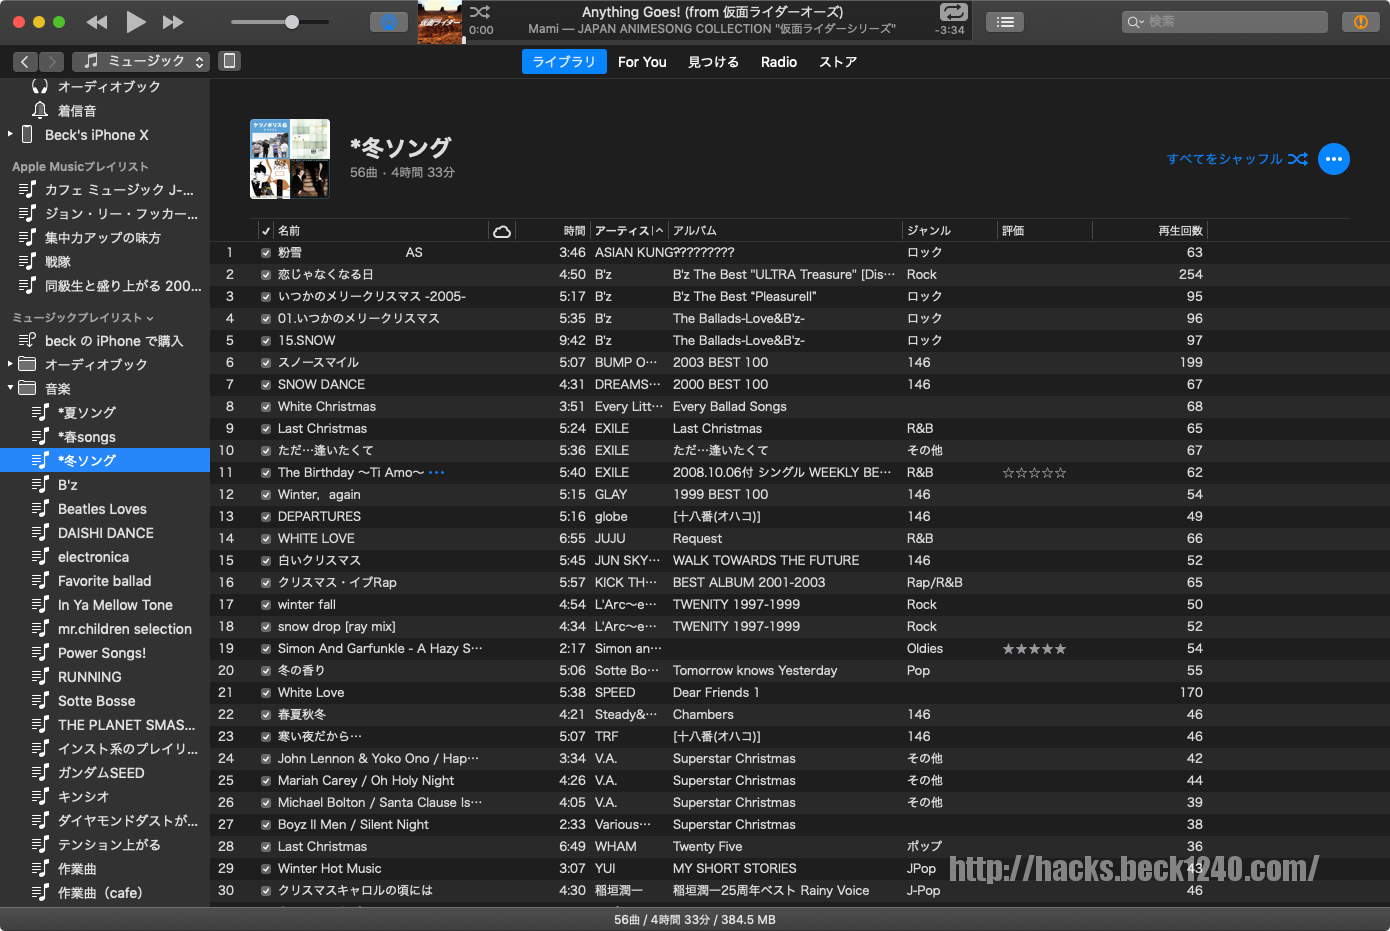Sort by 時間 column header
The width and height of the screenshot is (1390, 931).
(x=552, y=231)
